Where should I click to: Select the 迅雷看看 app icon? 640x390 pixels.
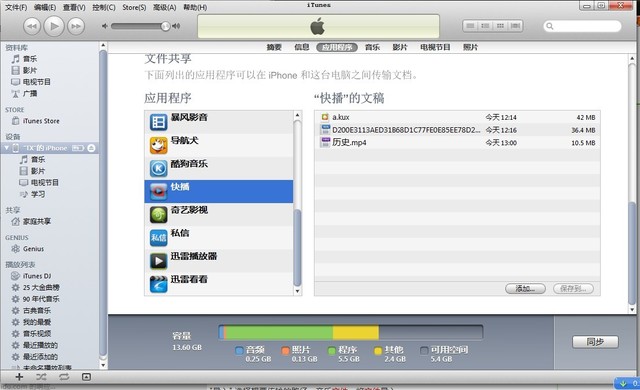(x=158, y=284)
